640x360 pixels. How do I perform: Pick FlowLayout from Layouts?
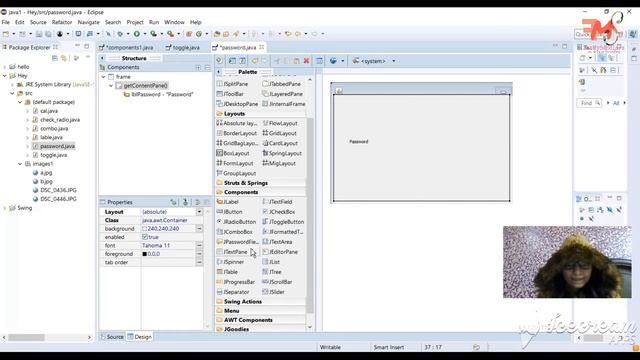280,123
